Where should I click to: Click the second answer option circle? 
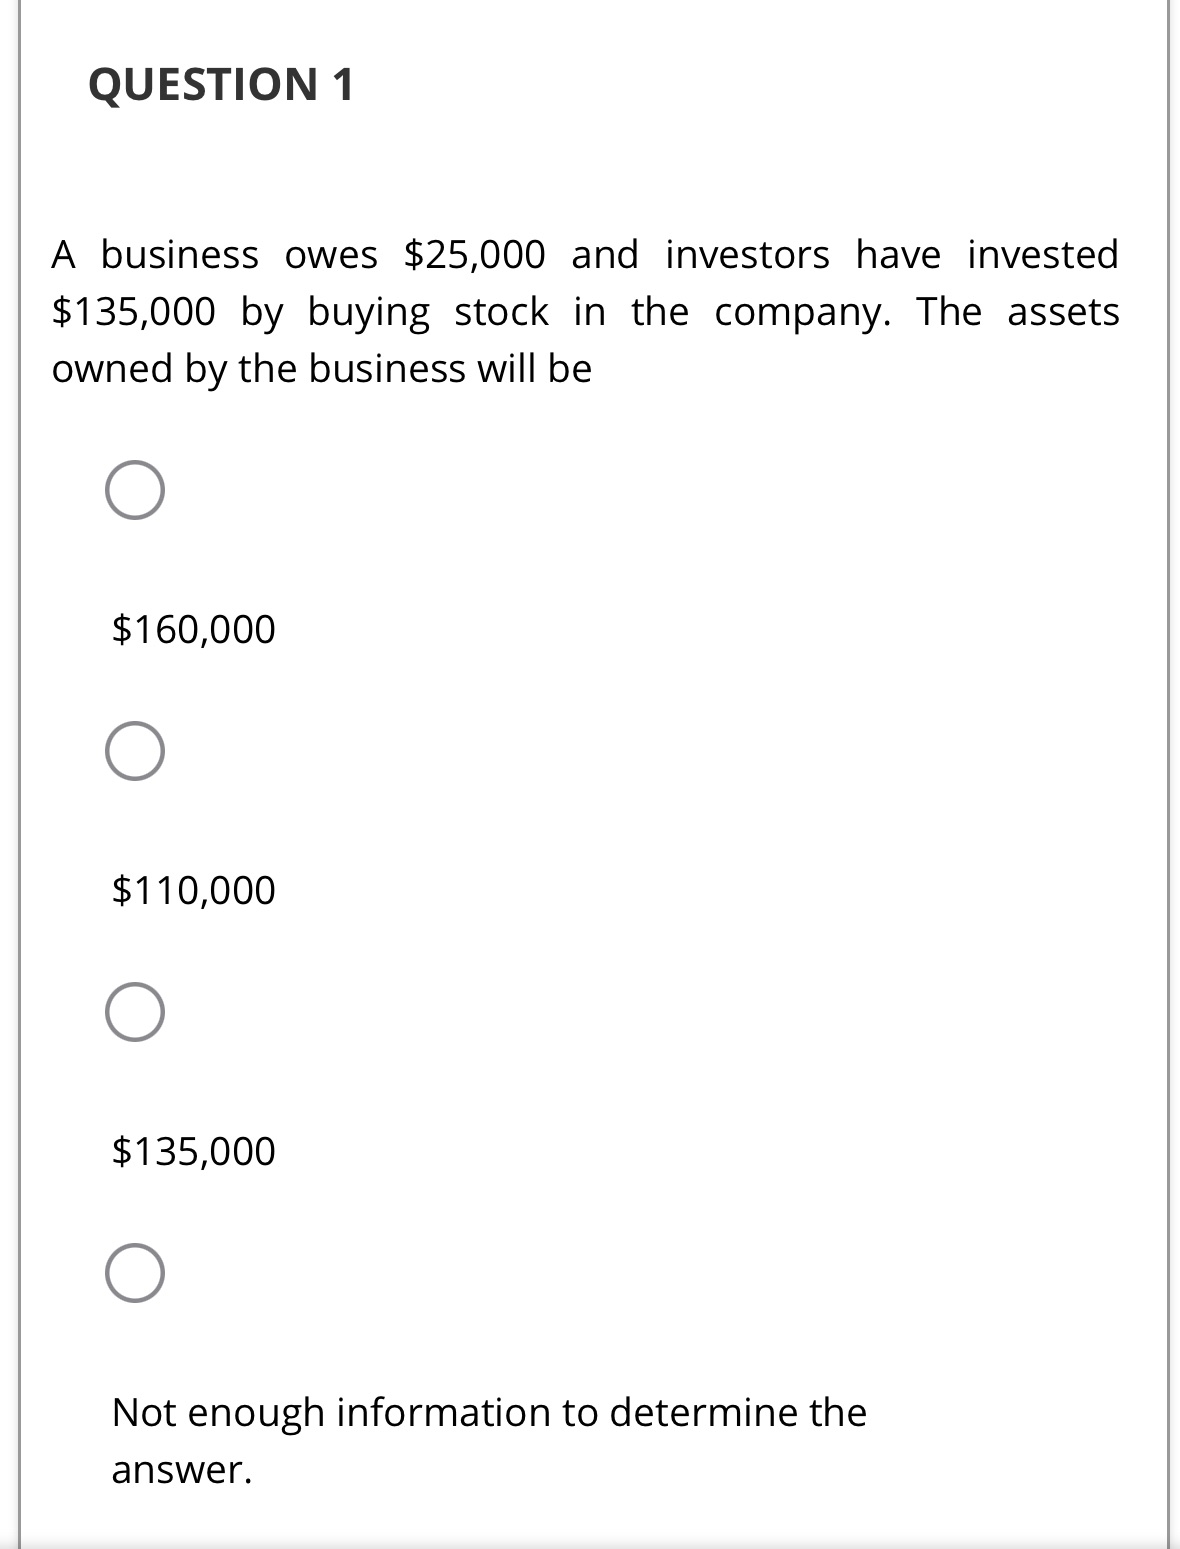click(x=136, y=753)
